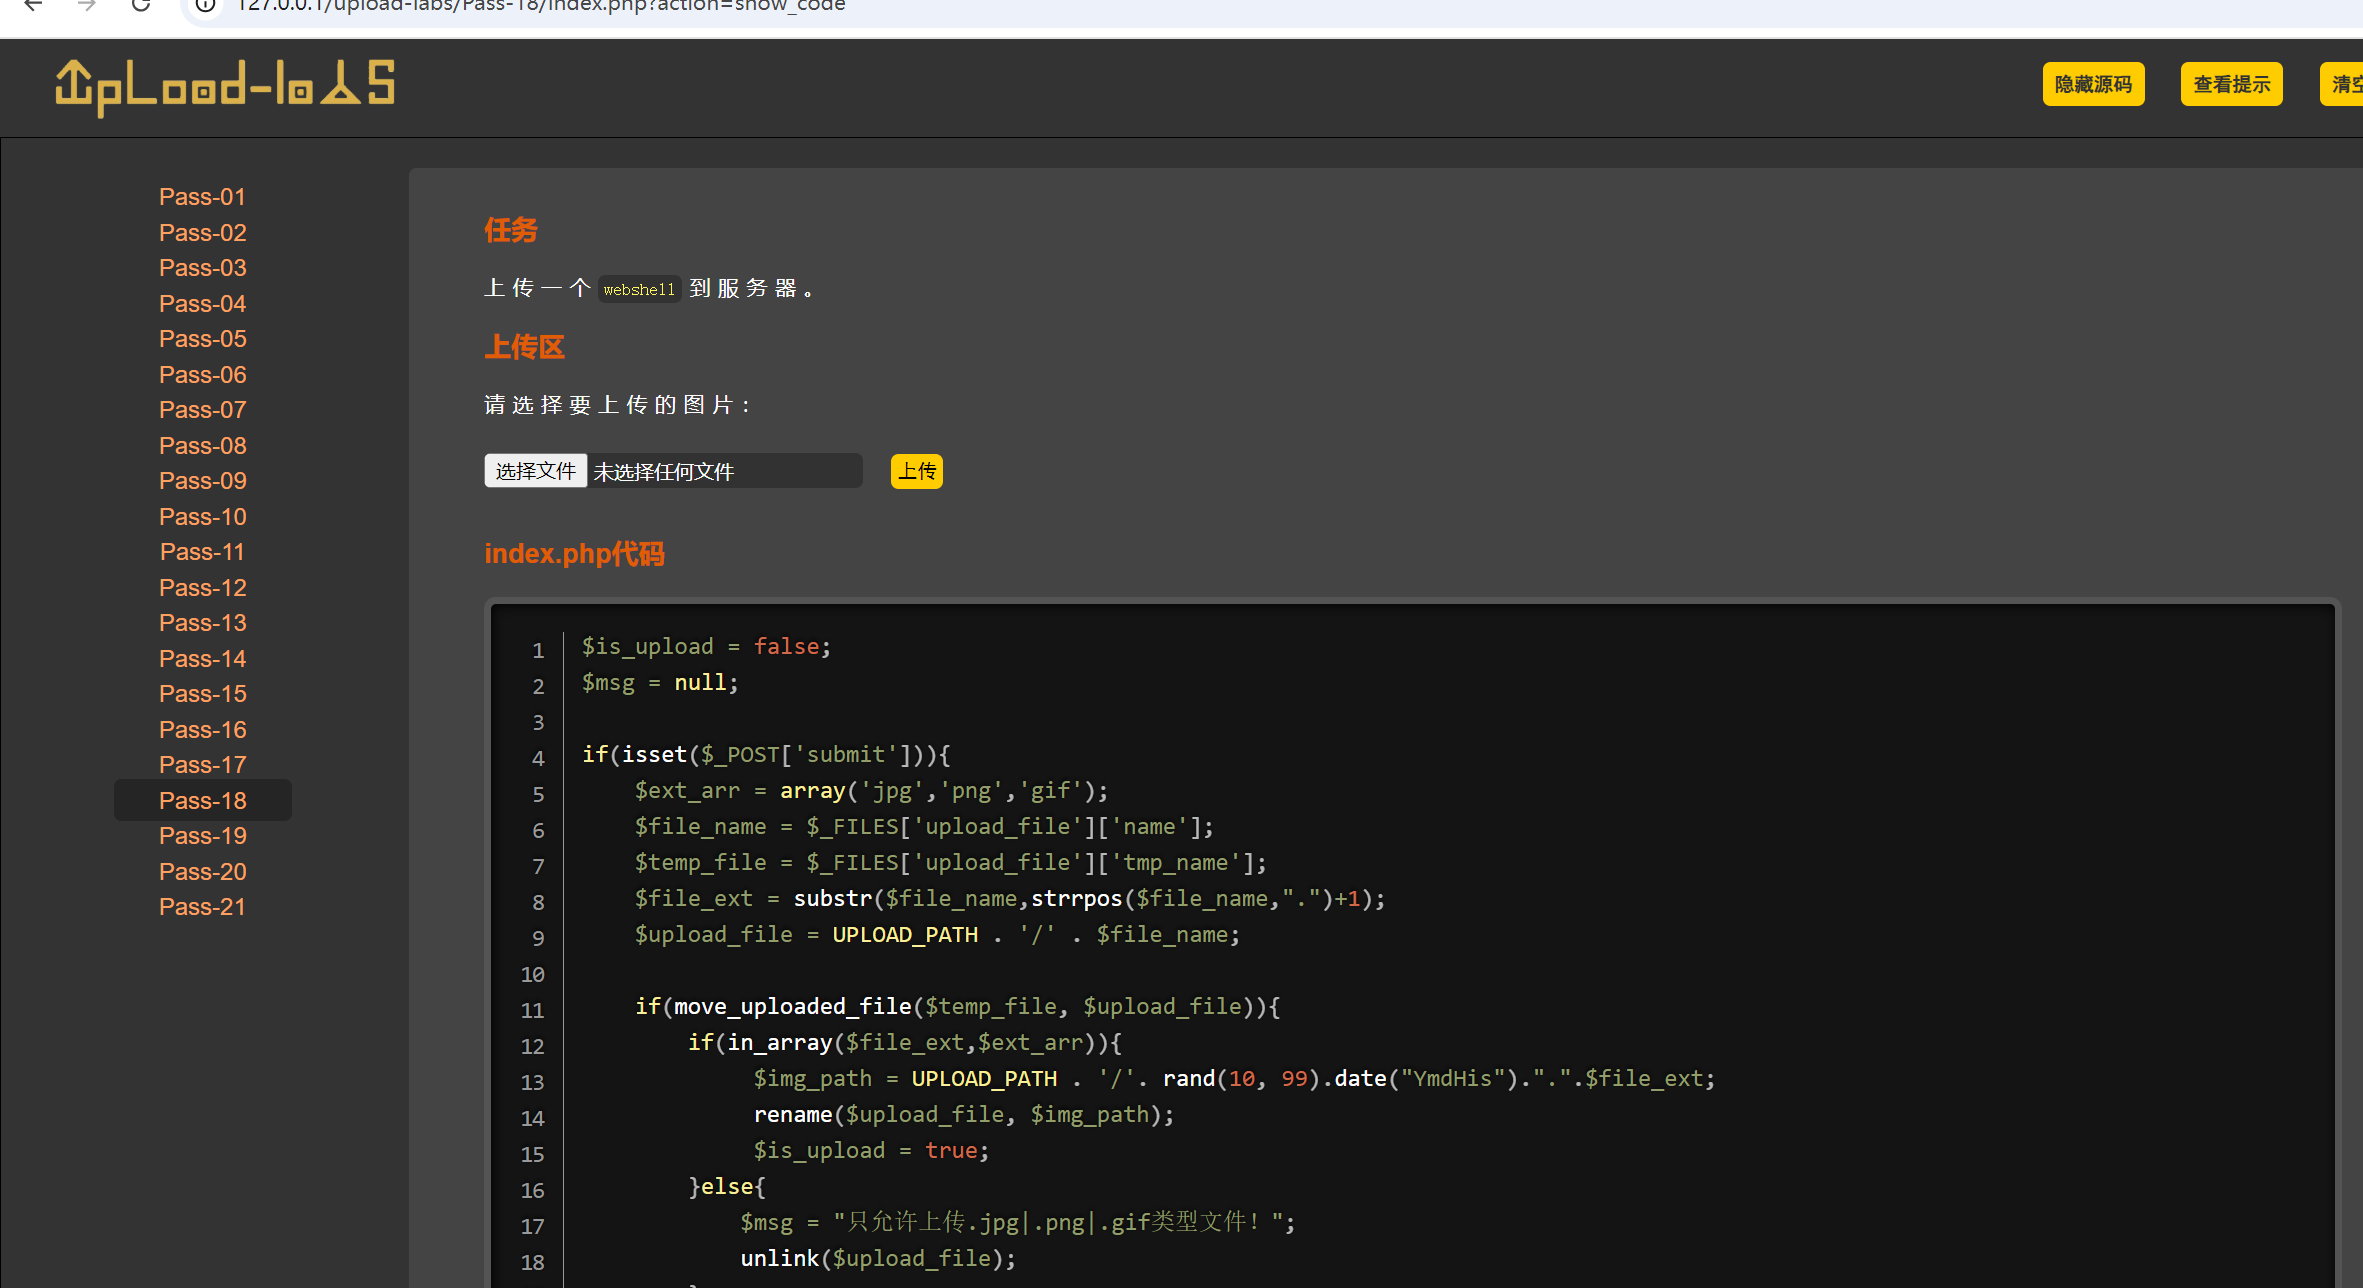
Task: Click the 查看提示 button
Action: [2230, 85]
